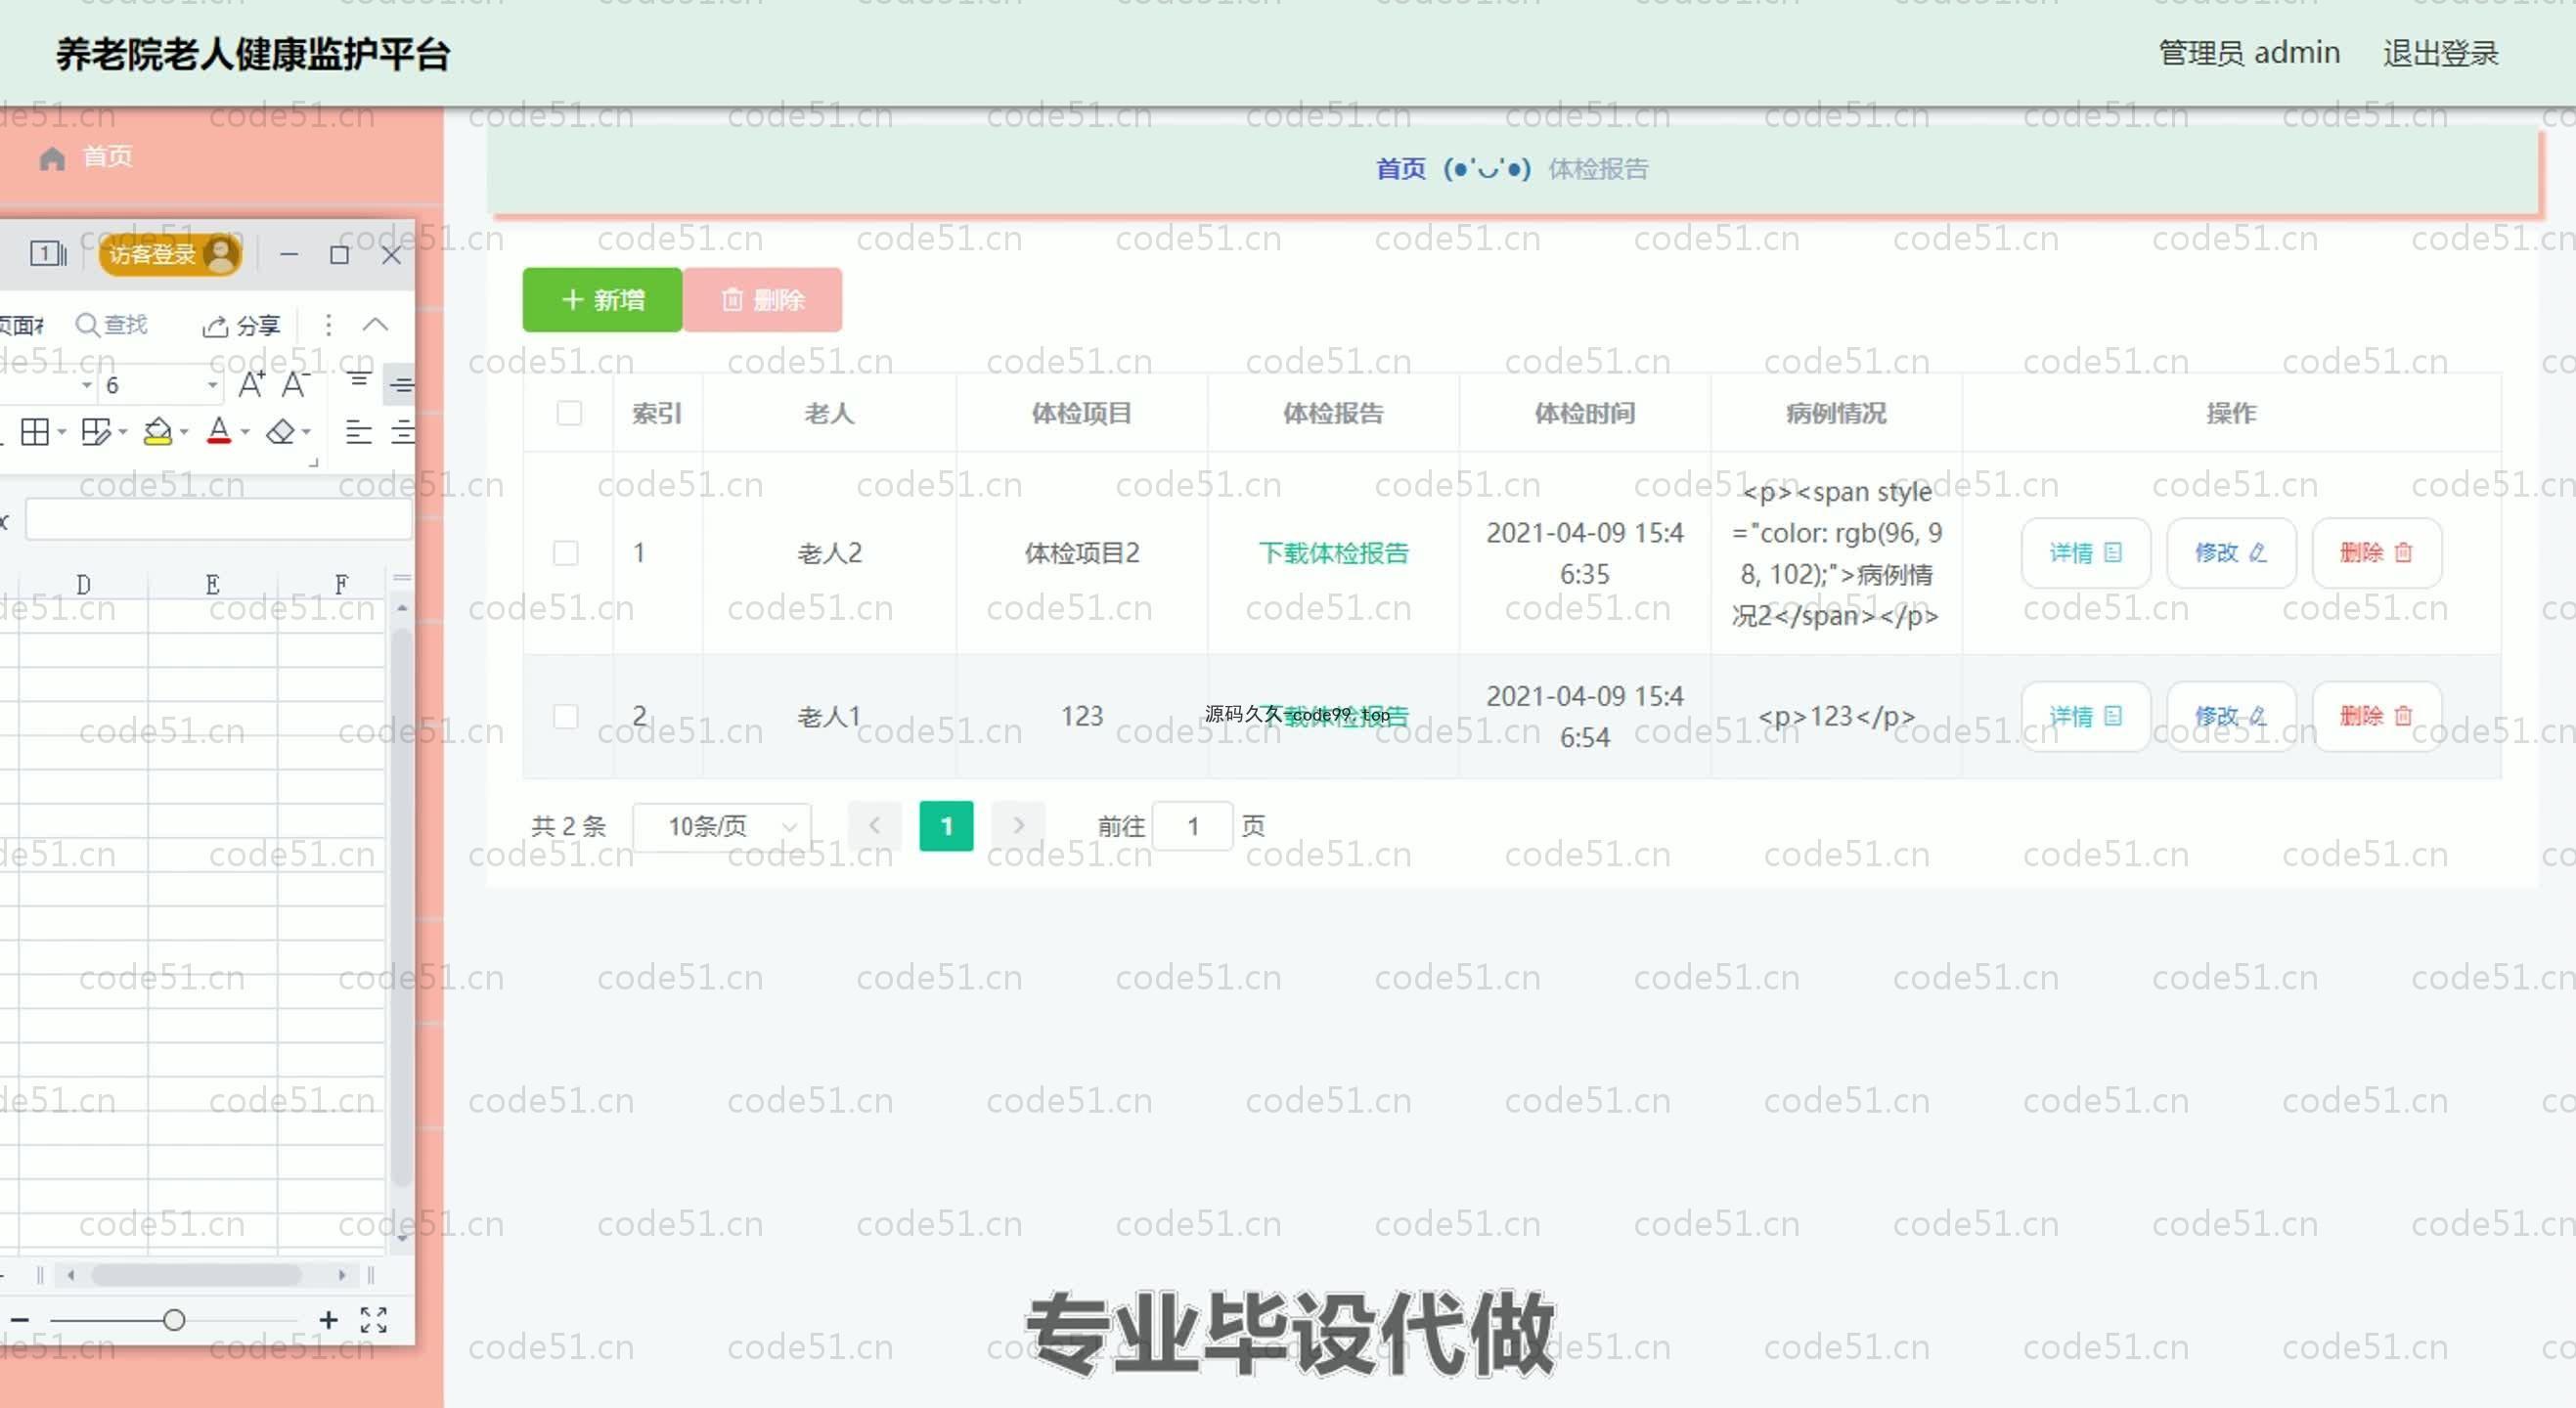Select column D header in spreadsheet
The width and height of the screenshot is (2576, 1408).
tap(83, 584)
